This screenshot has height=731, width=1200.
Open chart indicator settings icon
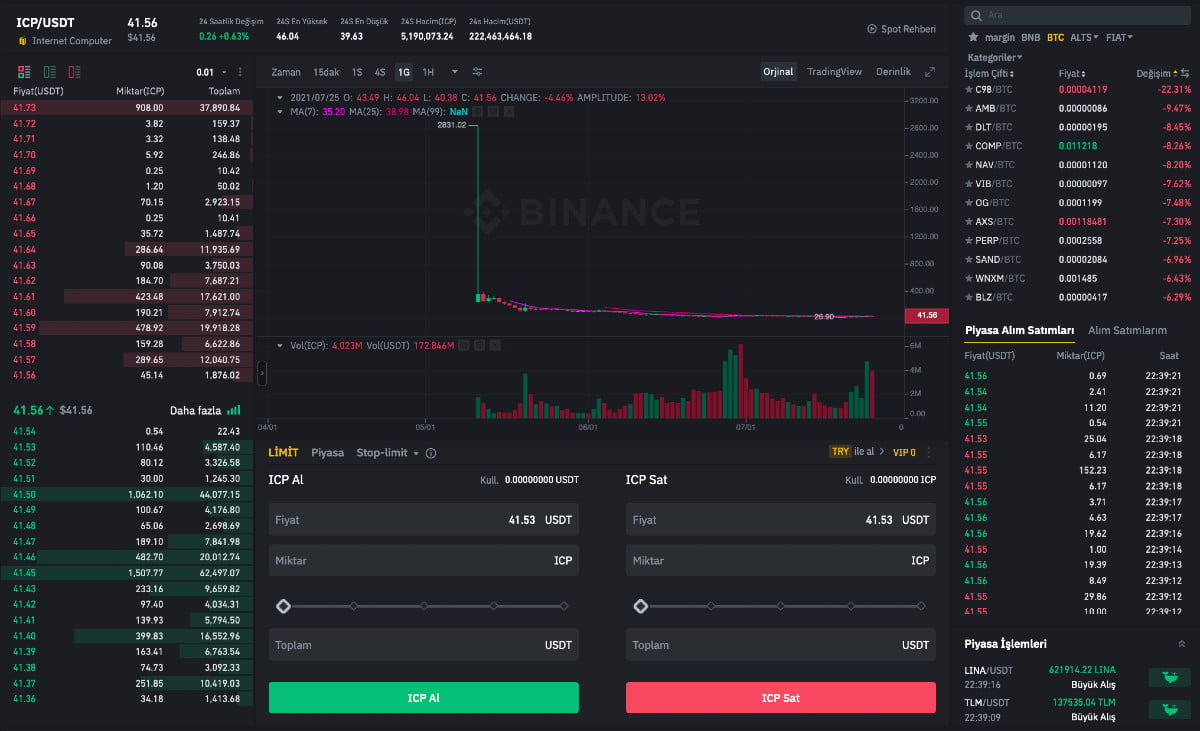[x=477, y=72]
